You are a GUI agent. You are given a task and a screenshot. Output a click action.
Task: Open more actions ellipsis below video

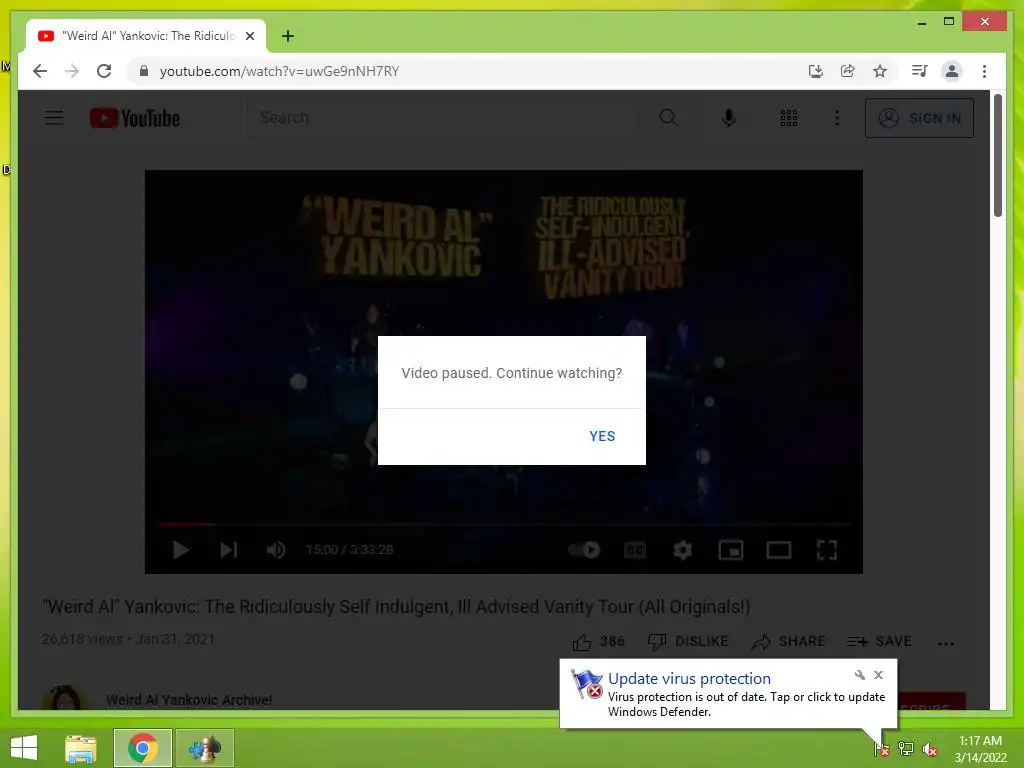pos(945,643)
